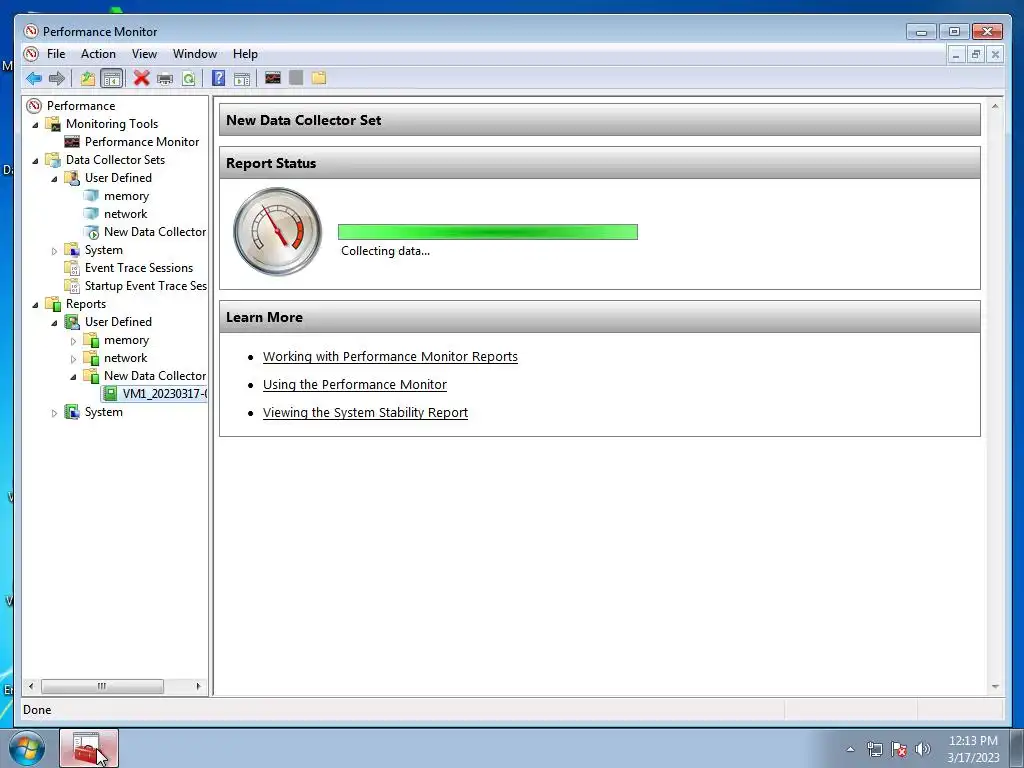This screenshot has height=768, width=1024.
Task: Toggle Show/Hide Console Tree button
Action: pyautogui.click(x=112, y=78)
